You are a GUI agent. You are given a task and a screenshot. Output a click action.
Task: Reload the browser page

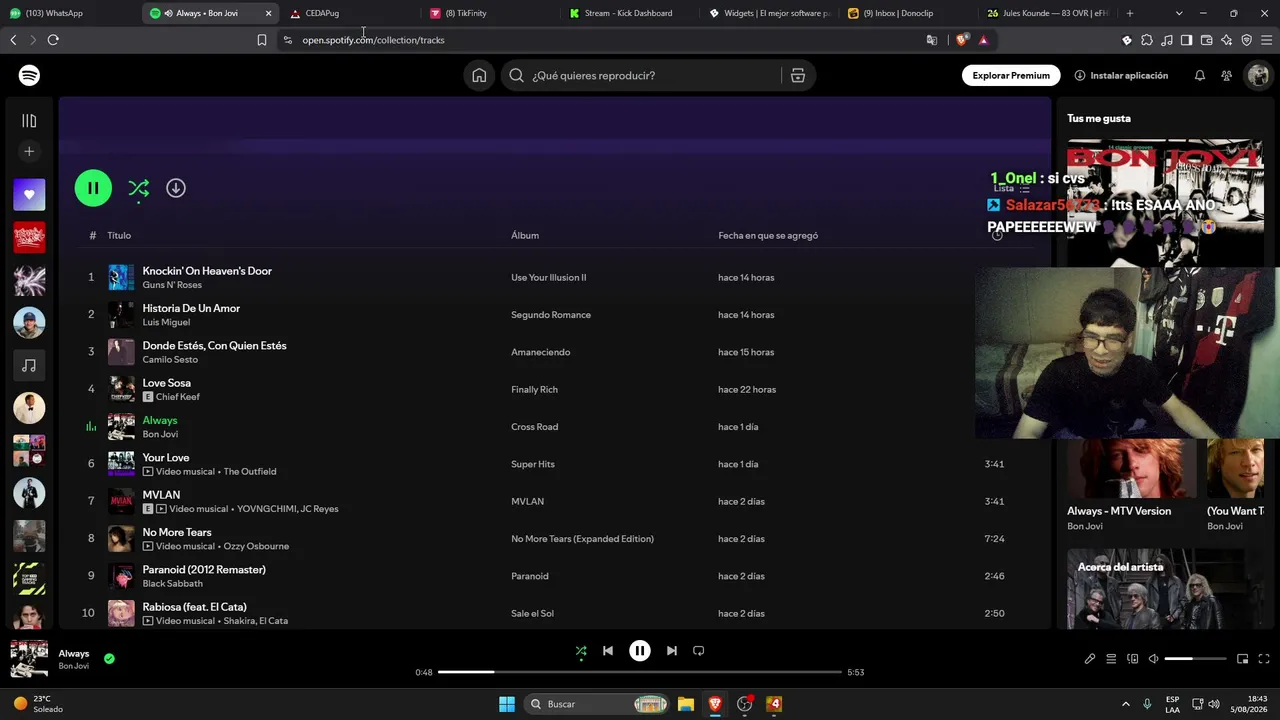pos(53,40)
